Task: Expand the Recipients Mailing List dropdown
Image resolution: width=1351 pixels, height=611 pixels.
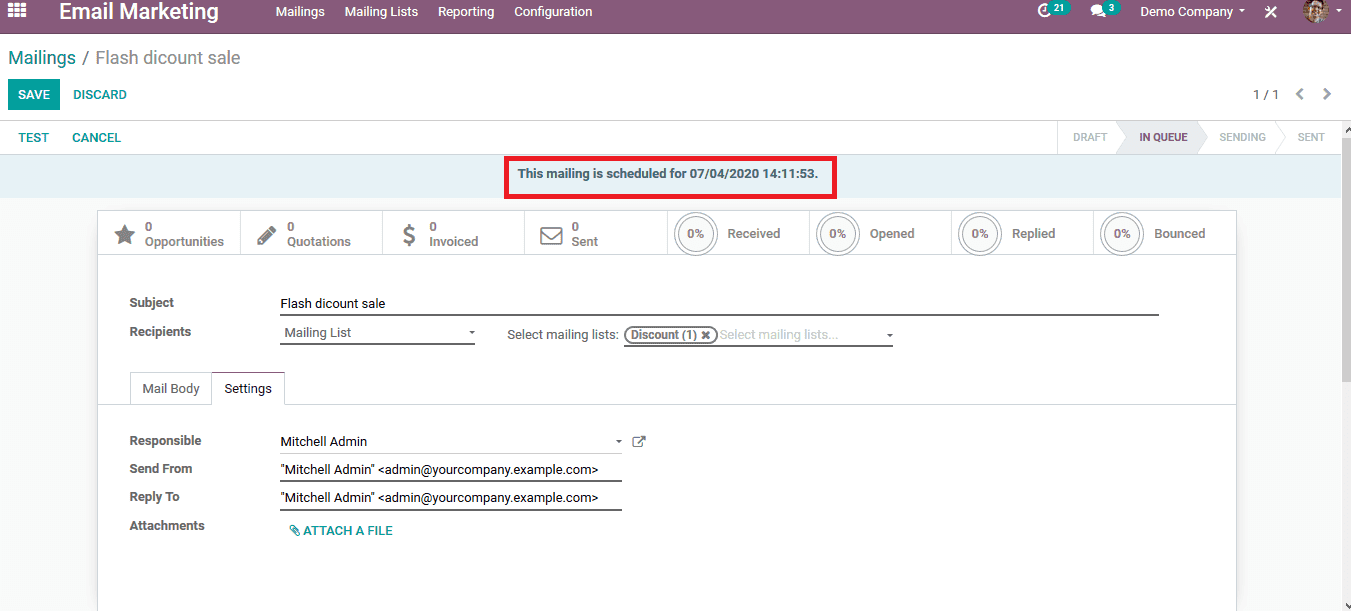Action: coord(377,333)
